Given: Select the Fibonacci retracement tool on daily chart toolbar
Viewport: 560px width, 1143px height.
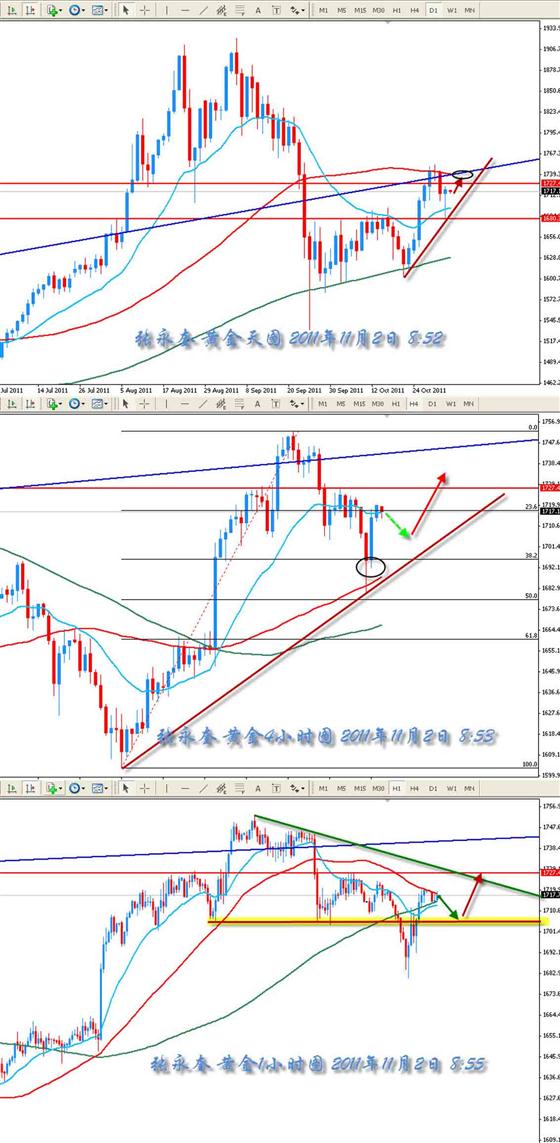Looking at the screenshot, I should pos(240,10).
